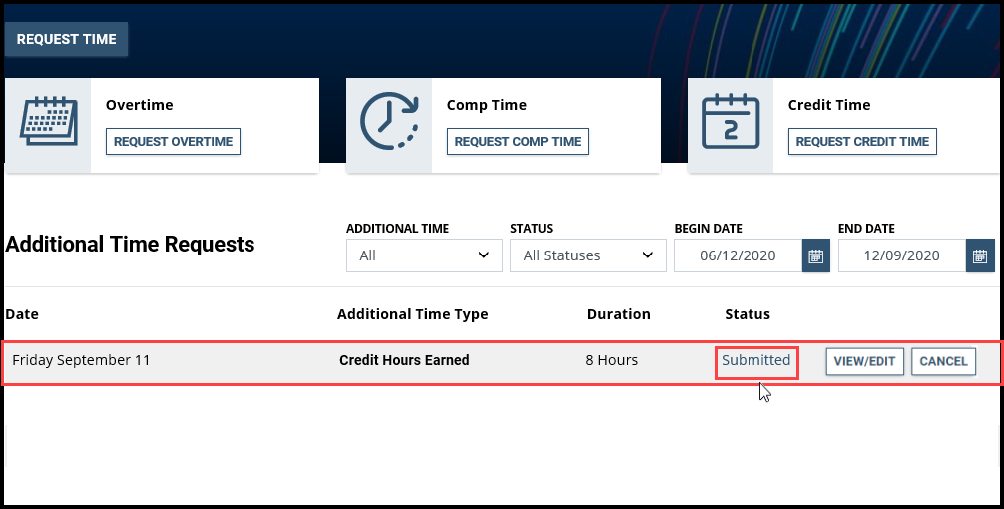Click Request Credit Time button
The height and width of the screenshot is (509, 1004).
click(x=862, y=141)
